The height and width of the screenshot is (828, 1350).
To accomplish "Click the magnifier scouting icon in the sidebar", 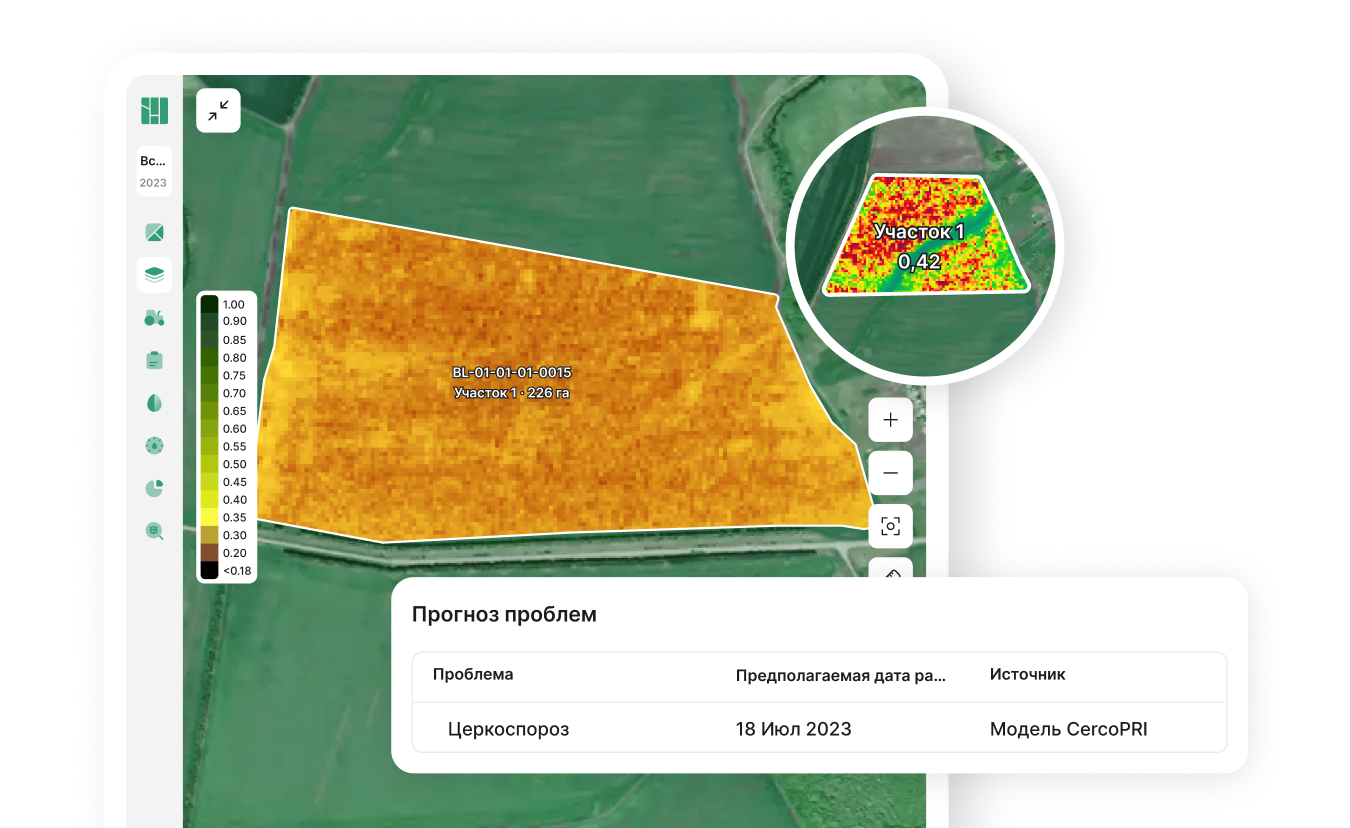I will point(154,531).
